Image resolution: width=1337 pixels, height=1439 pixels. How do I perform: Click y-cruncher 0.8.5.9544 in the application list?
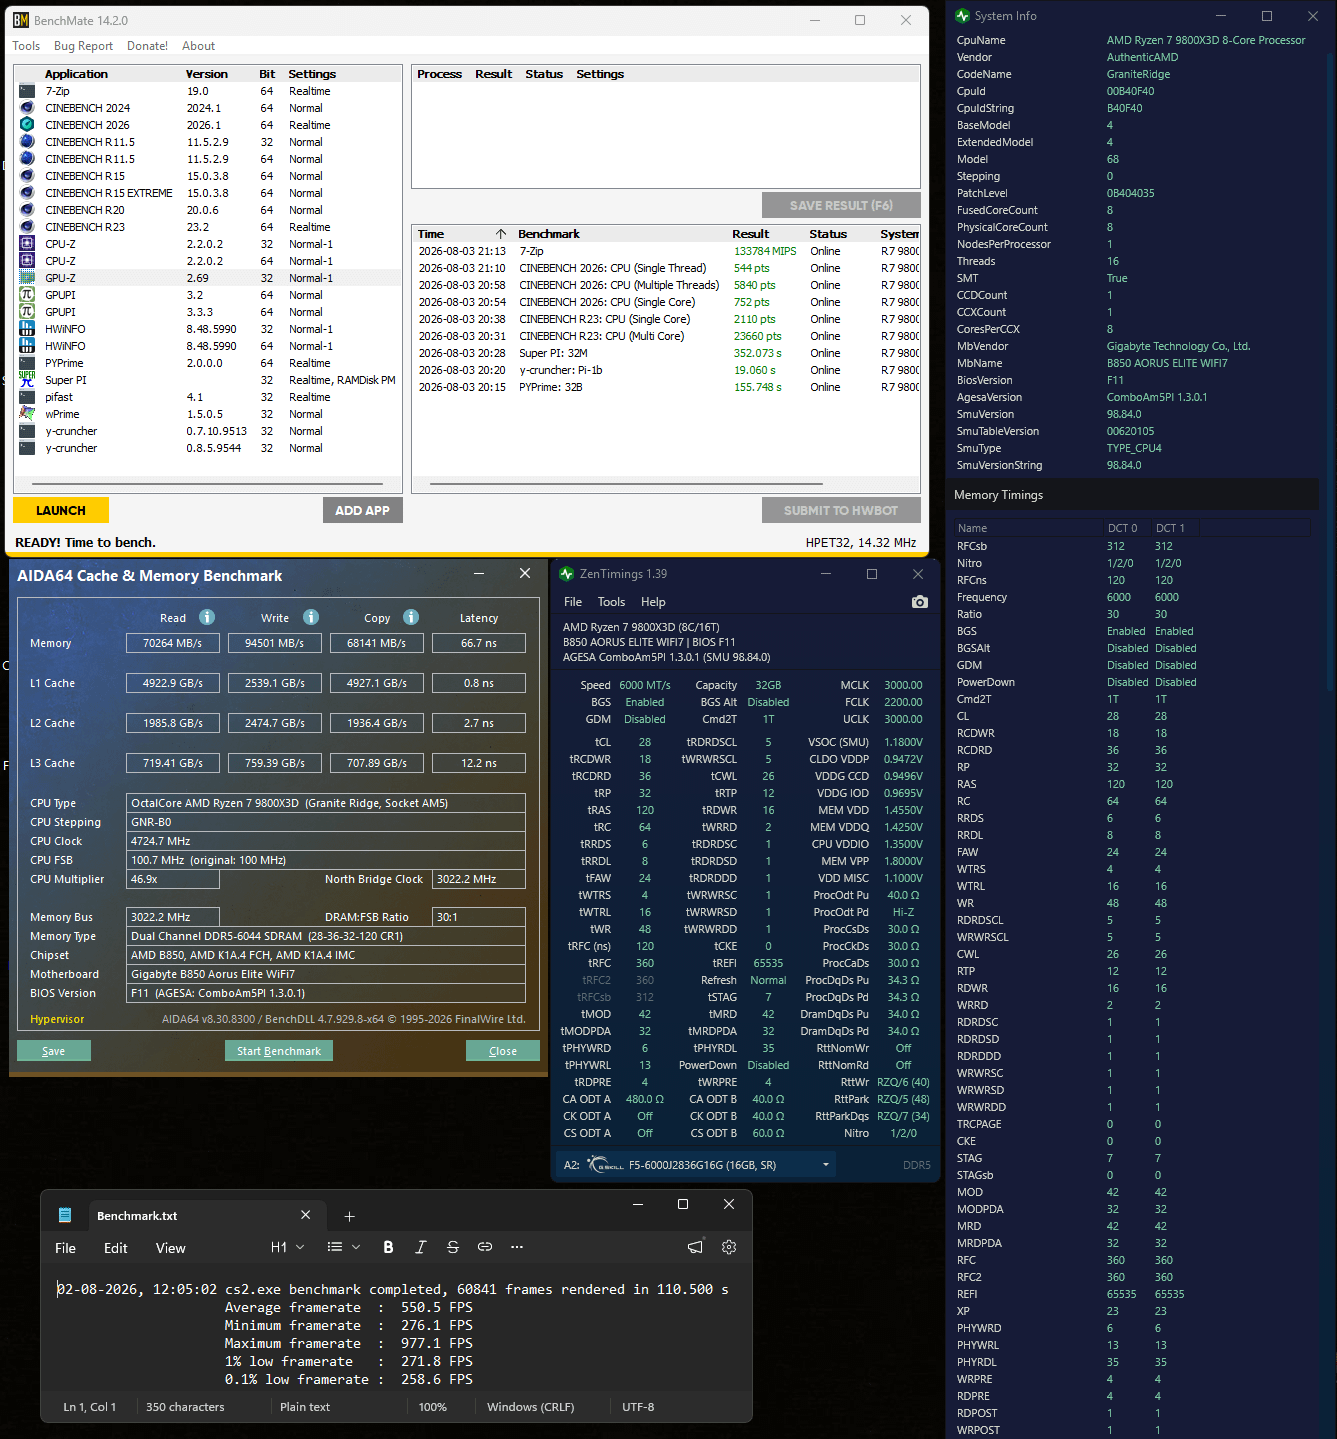209,448
